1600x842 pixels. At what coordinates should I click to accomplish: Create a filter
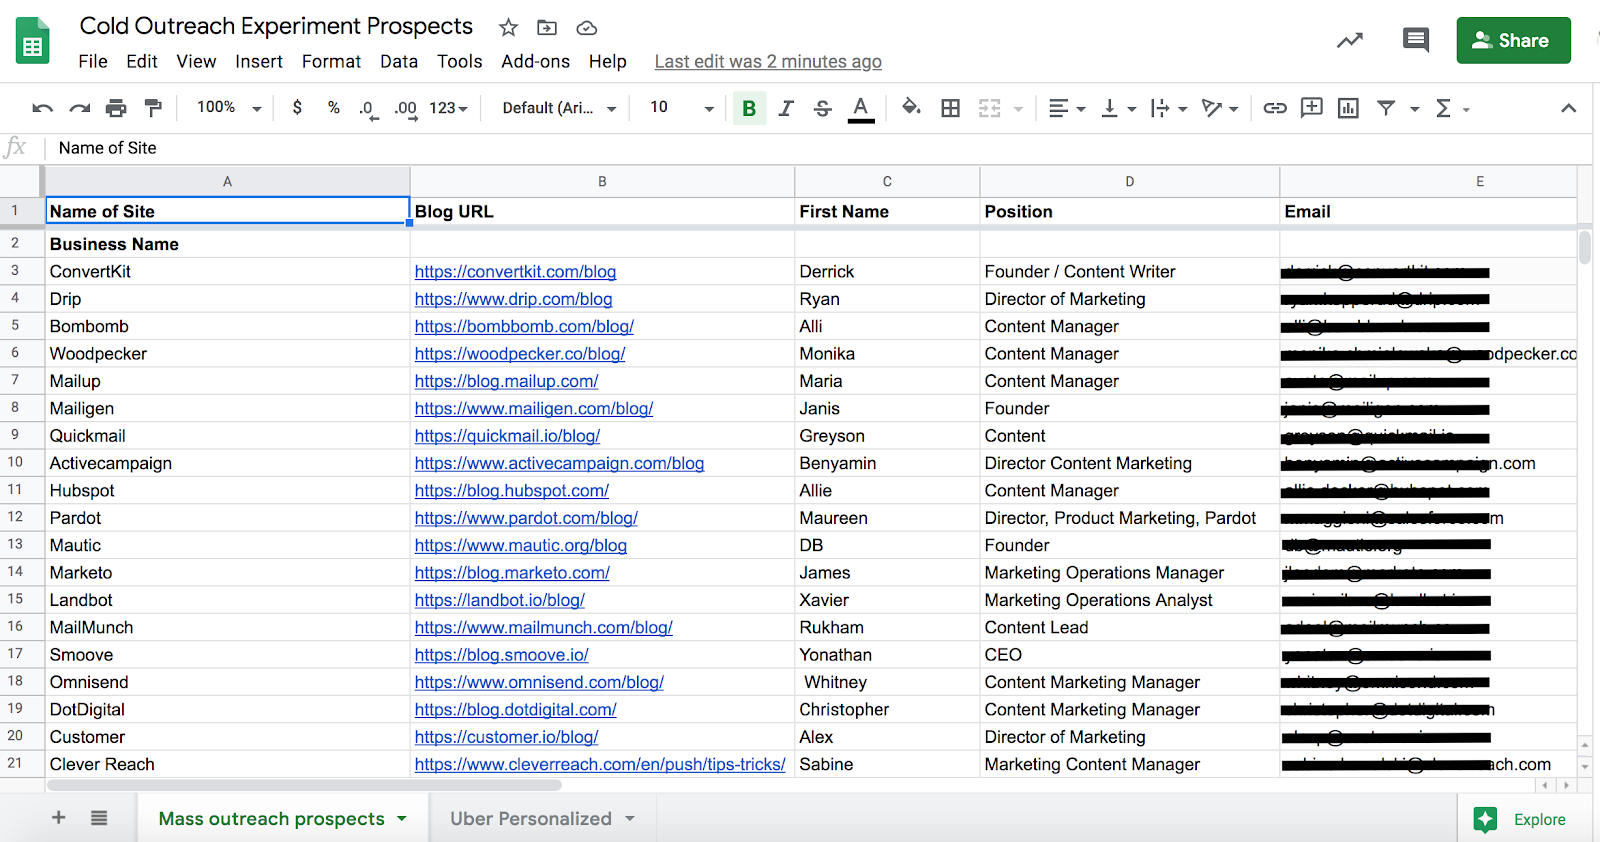tap(1386, 108)
